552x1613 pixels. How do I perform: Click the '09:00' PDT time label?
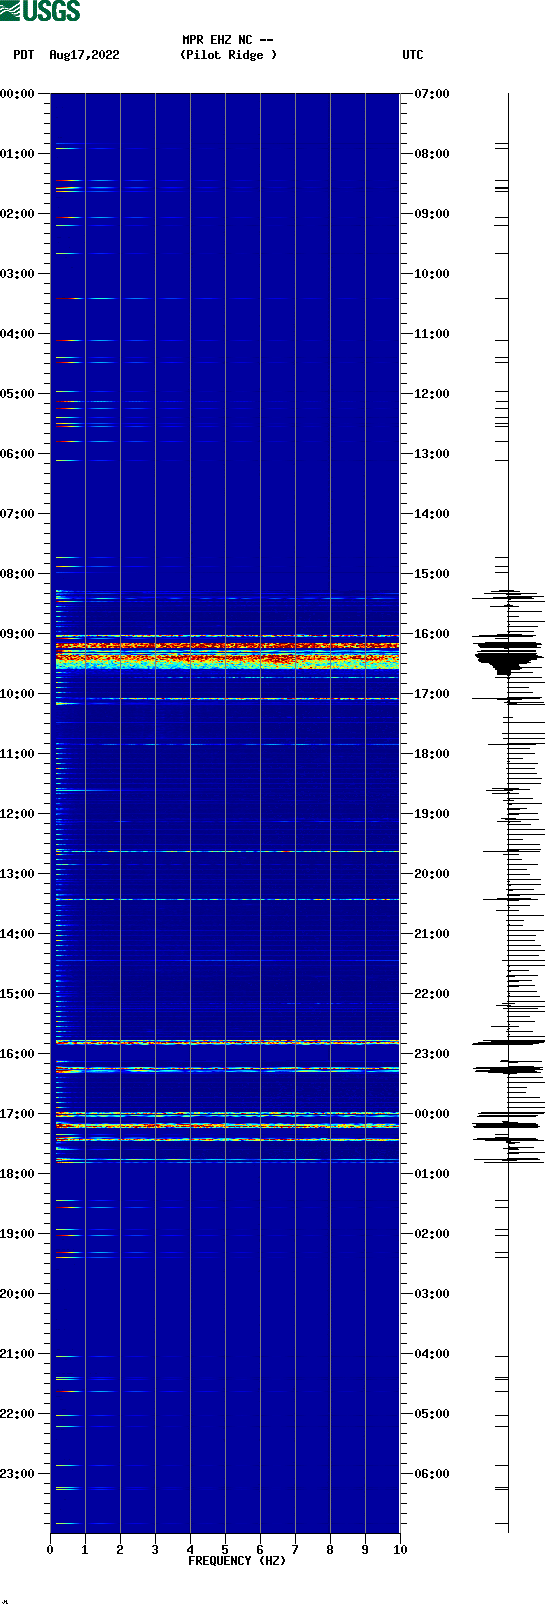tap(17, 634)
